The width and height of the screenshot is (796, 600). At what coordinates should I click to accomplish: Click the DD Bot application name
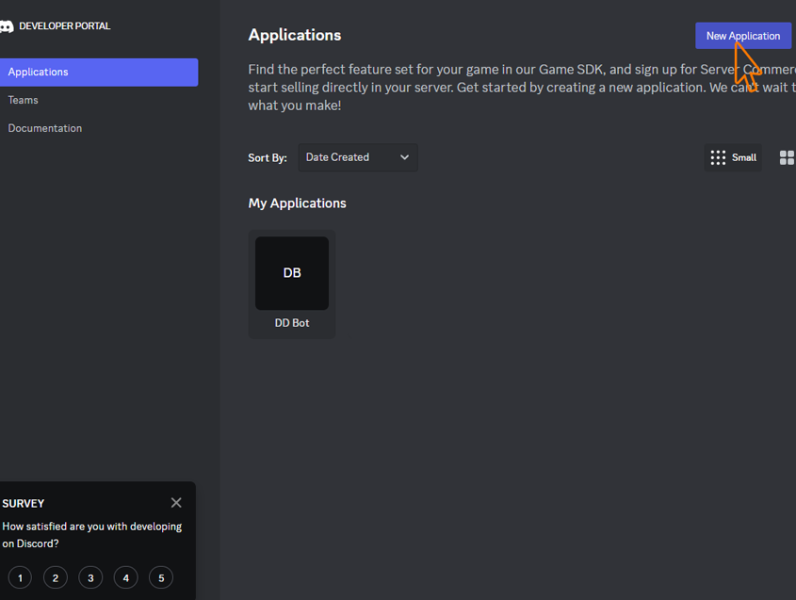pos(292,323)
